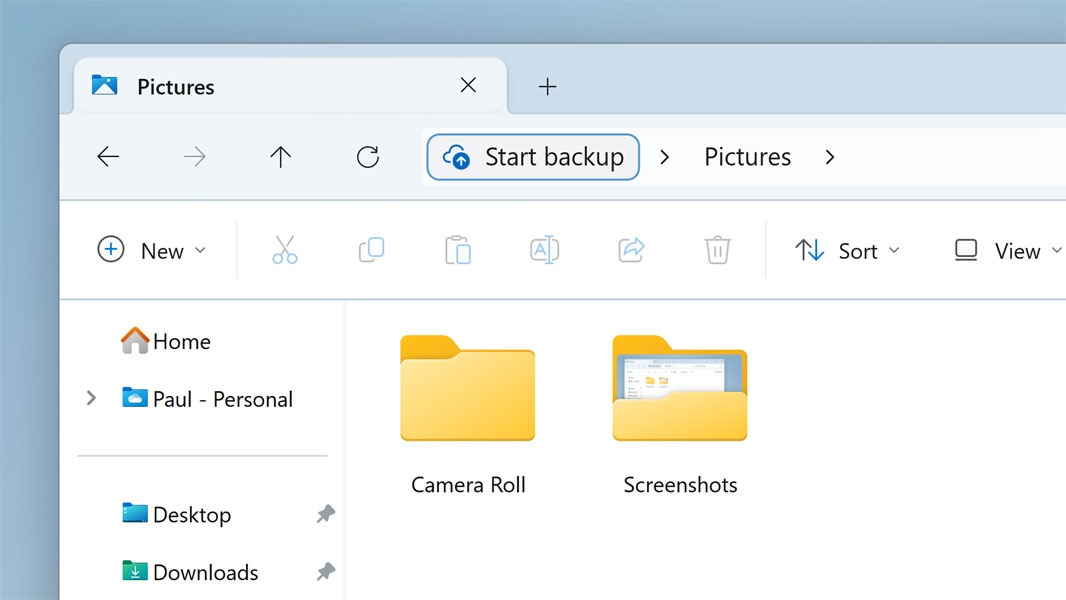Viewport: 1066px width, 600px height.
Task: Select Pictures in the address bar breadcrumb
Action: pos(747,157)
